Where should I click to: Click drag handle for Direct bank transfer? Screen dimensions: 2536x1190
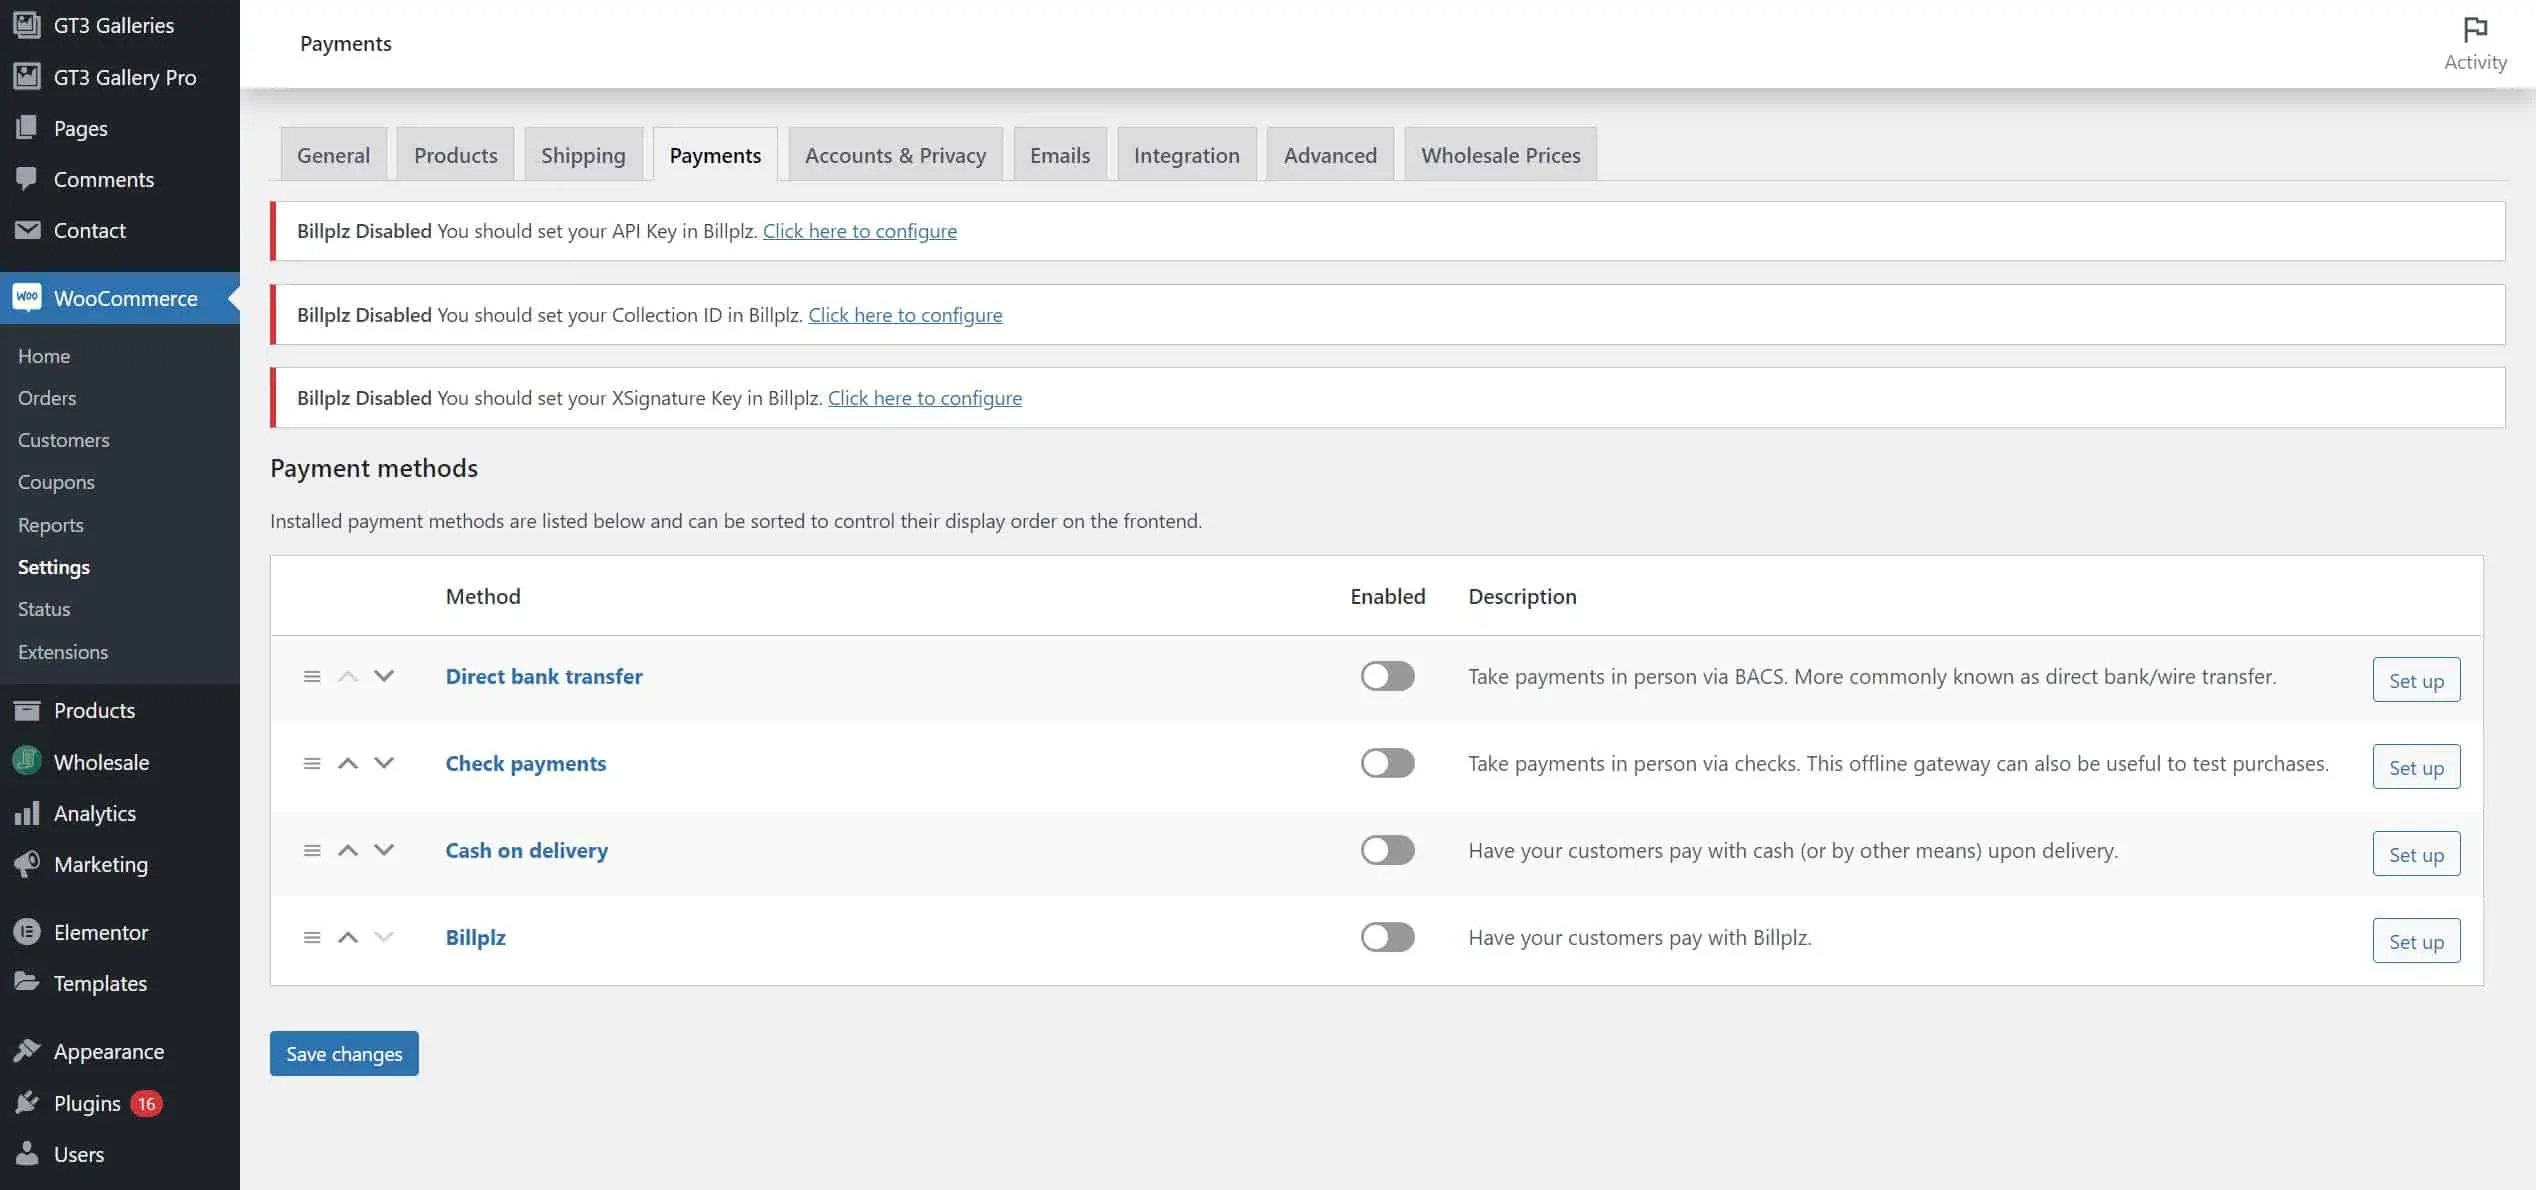click(312, 676)
